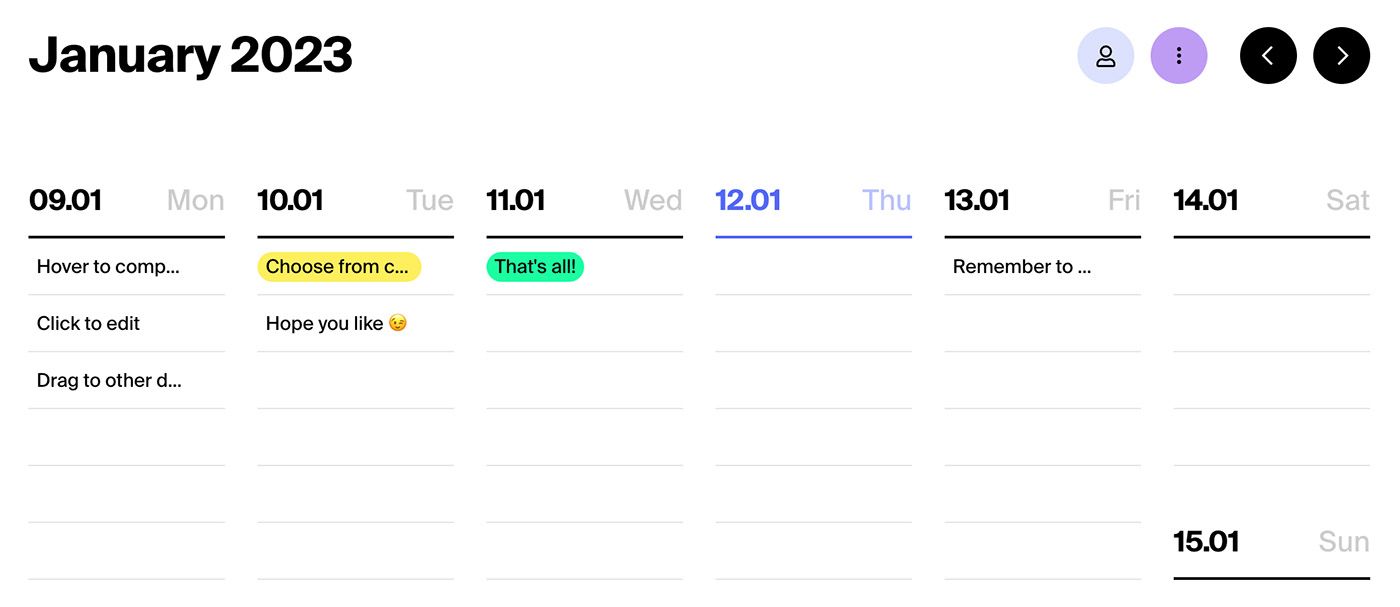Select the 'Drag to other d...' entry

[x=109, y=381]
